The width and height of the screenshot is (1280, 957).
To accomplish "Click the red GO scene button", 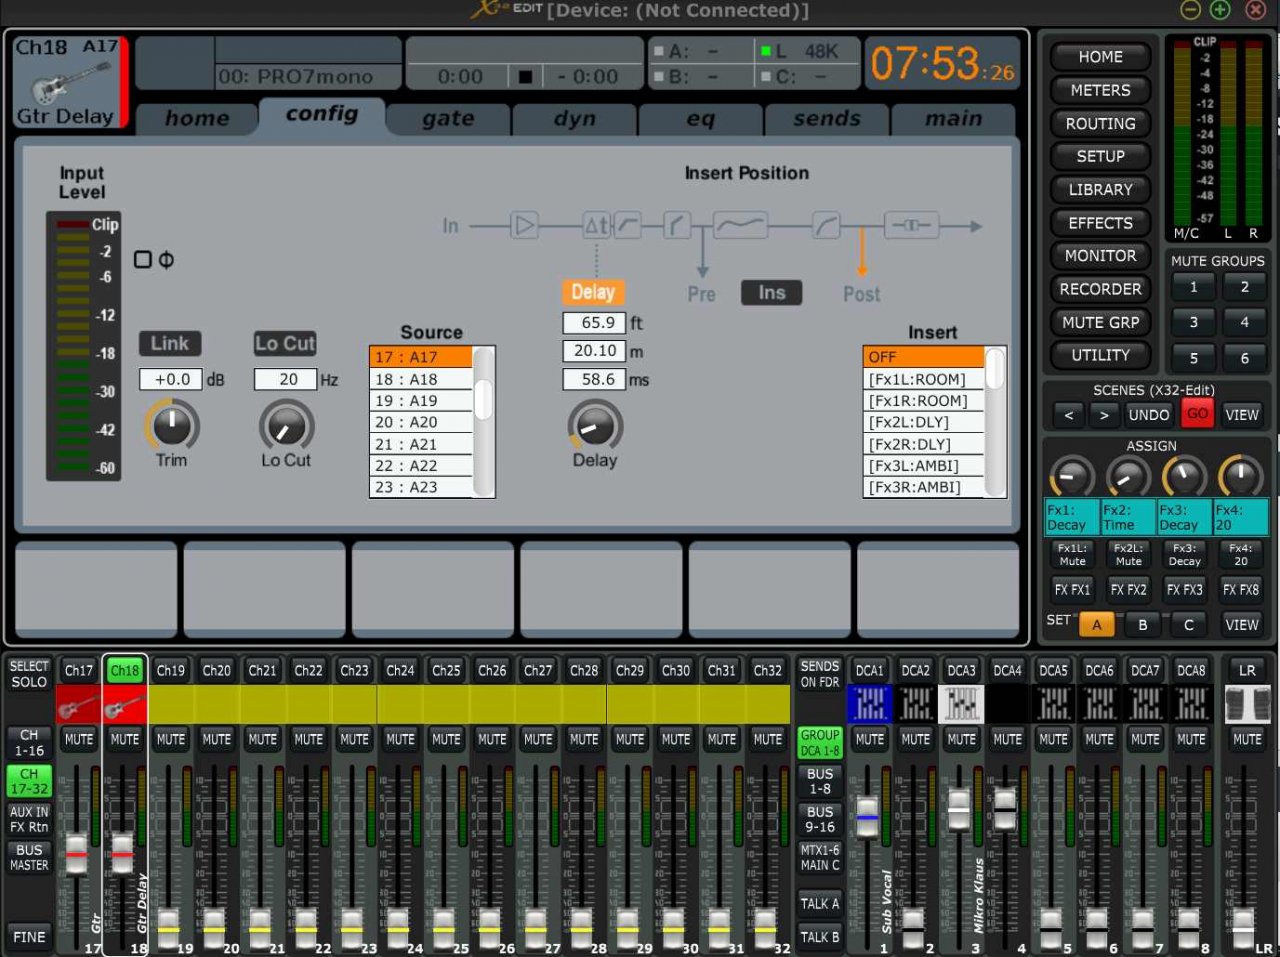I will click(1197, 414).
